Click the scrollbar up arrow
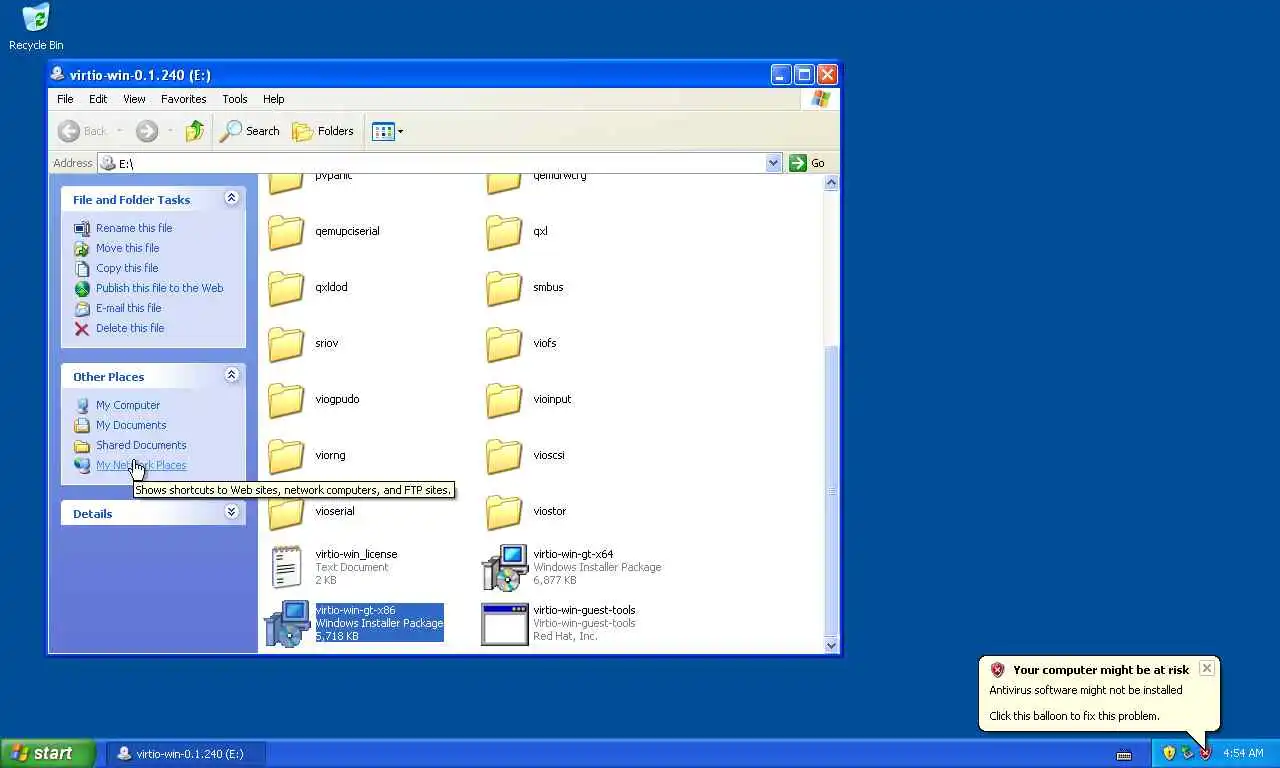 [831, 183]
